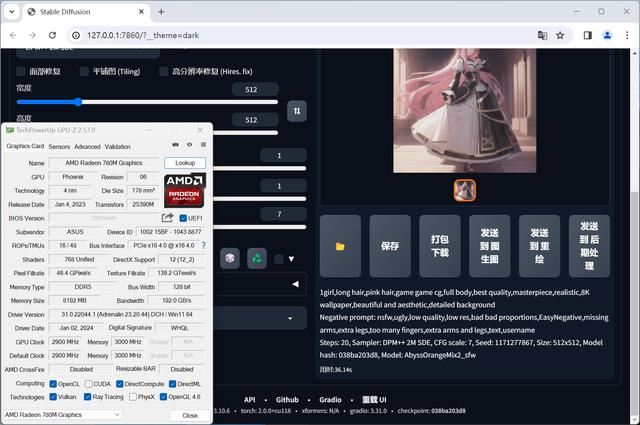The width and height of the screenshot is (640, 425).
Task: Enable the Tiling checkbox
Action: 84,71
